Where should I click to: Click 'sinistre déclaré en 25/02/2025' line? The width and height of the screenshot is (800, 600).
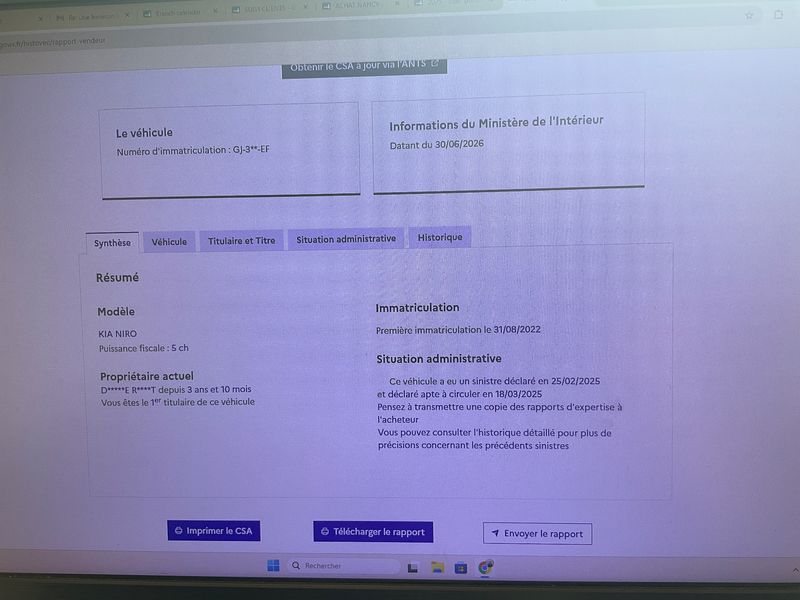(494, 381)
